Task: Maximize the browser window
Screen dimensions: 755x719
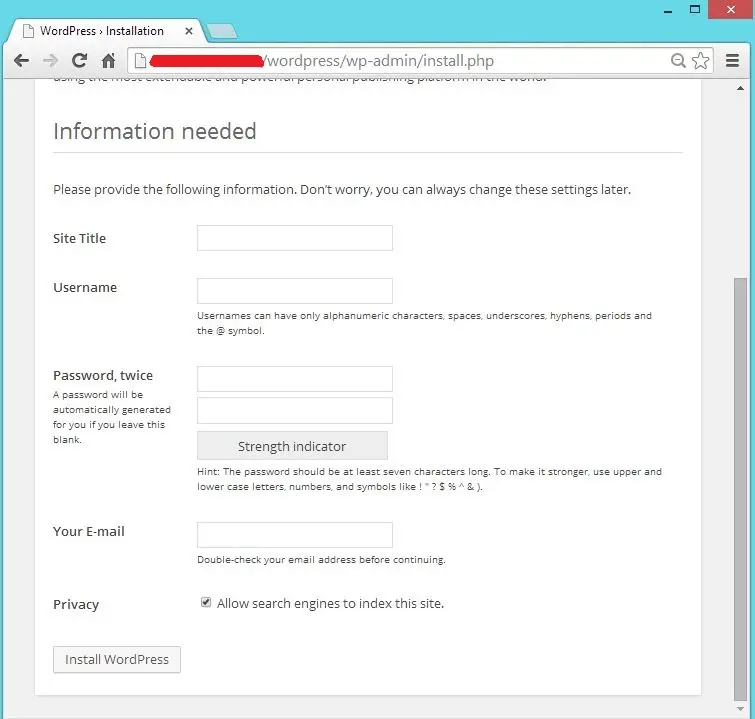Action: [x=695, y=9]
